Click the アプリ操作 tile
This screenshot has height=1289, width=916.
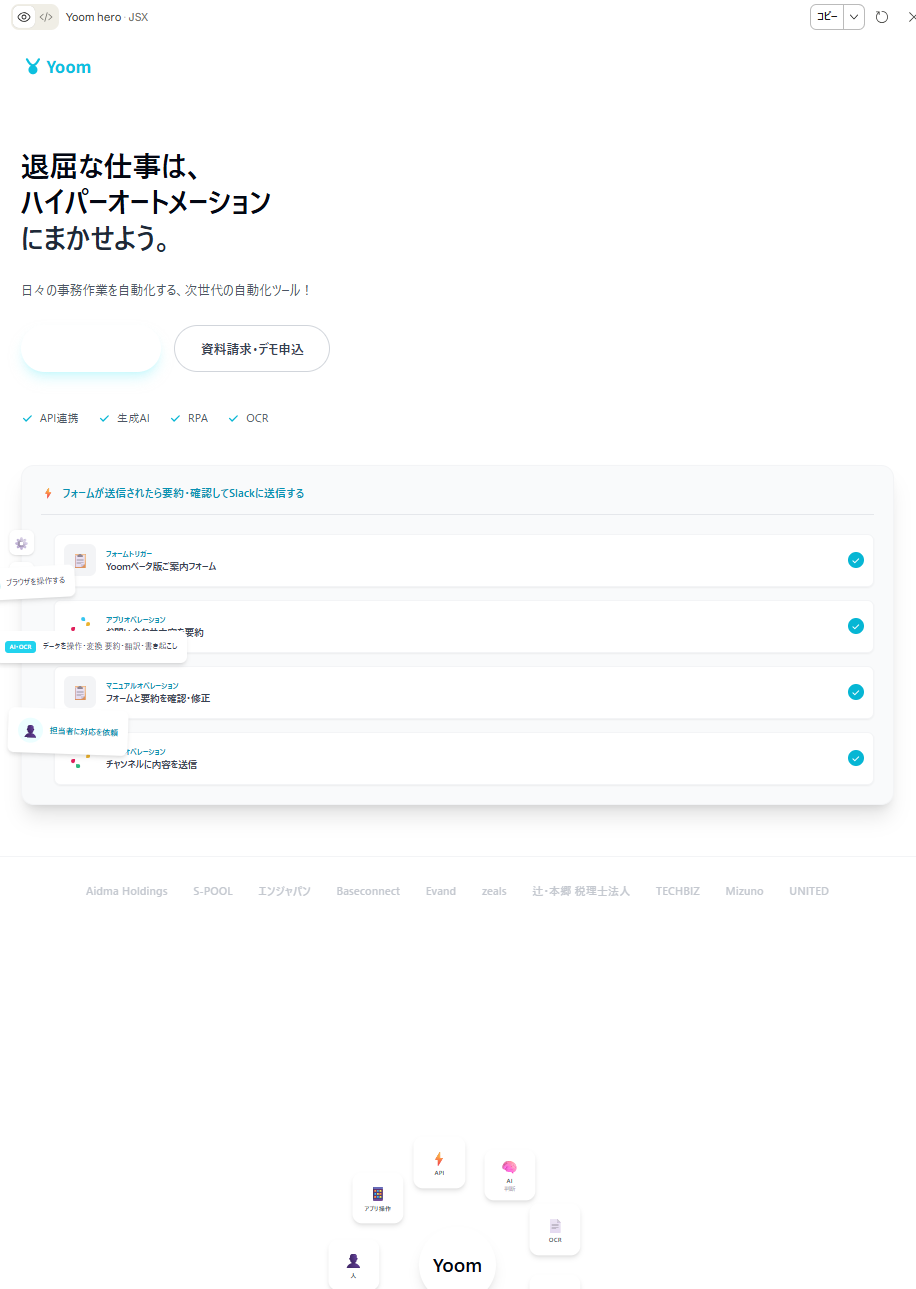coord(378,1198)
